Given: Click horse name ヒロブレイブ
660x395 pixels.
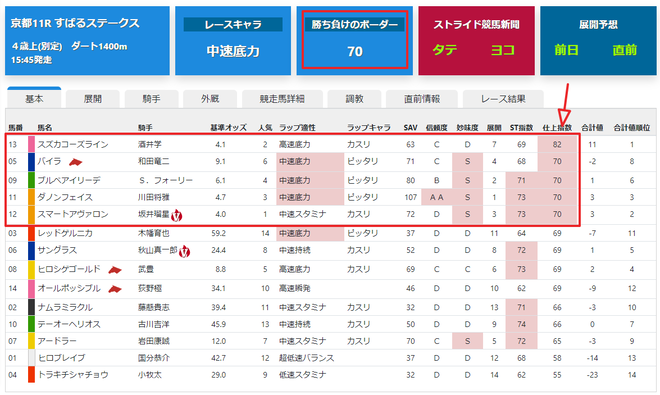Looking at the screenshot, I should [61, 358].
